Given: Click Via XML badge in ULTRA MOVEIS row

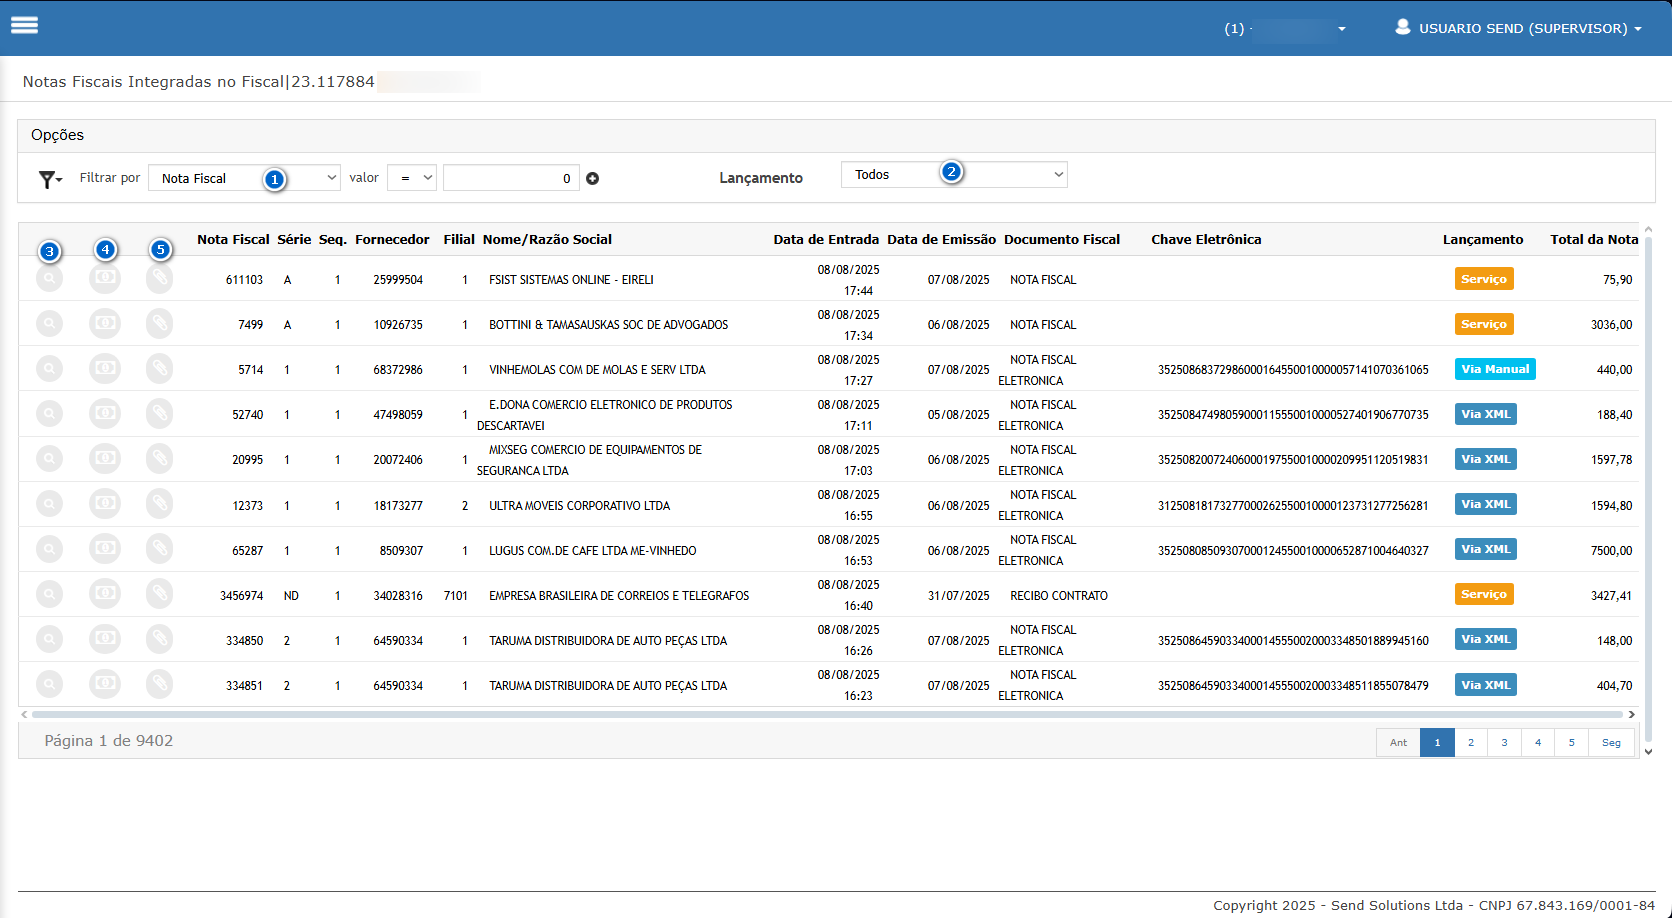Looking at the screenshot, I should click(1486, 504).
